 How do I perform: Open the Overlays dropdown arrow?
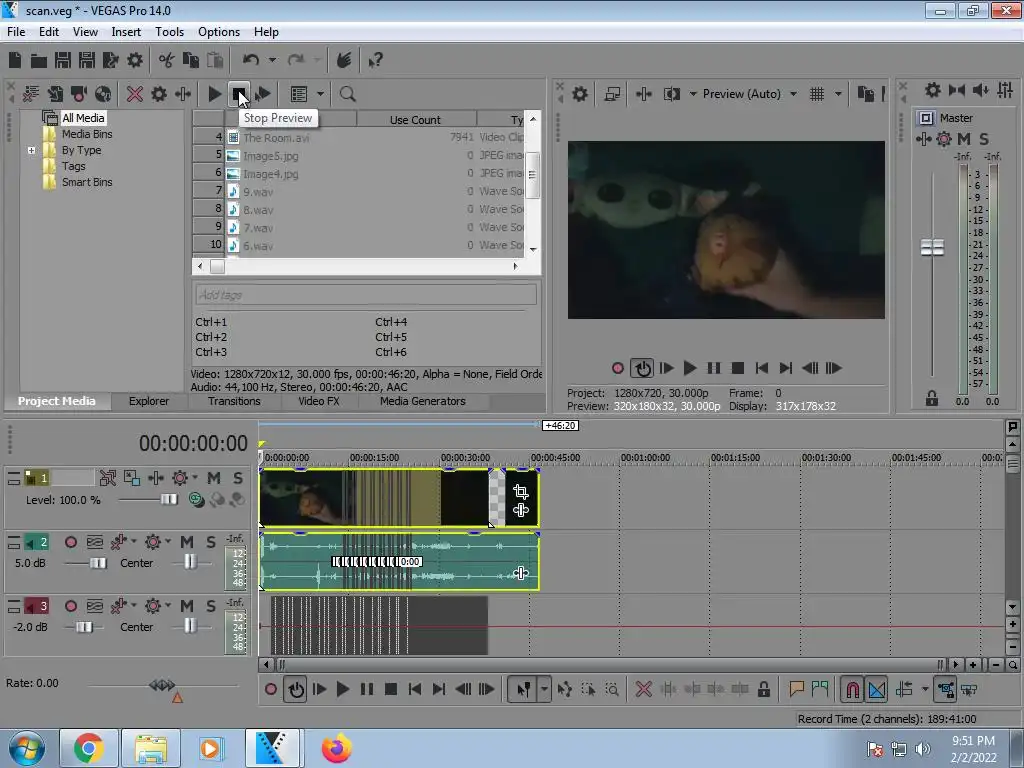tap(838, 94)
